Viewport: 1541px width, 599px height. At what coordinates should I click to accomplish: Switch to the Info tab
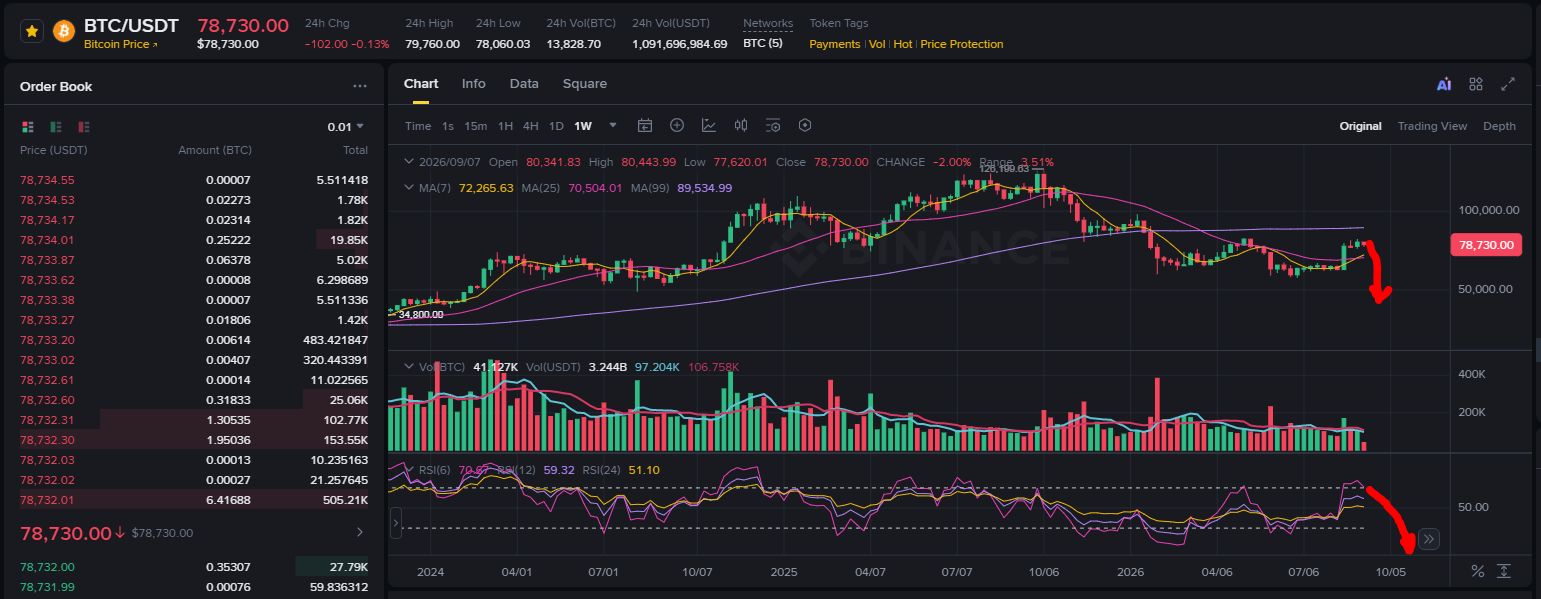474,84
